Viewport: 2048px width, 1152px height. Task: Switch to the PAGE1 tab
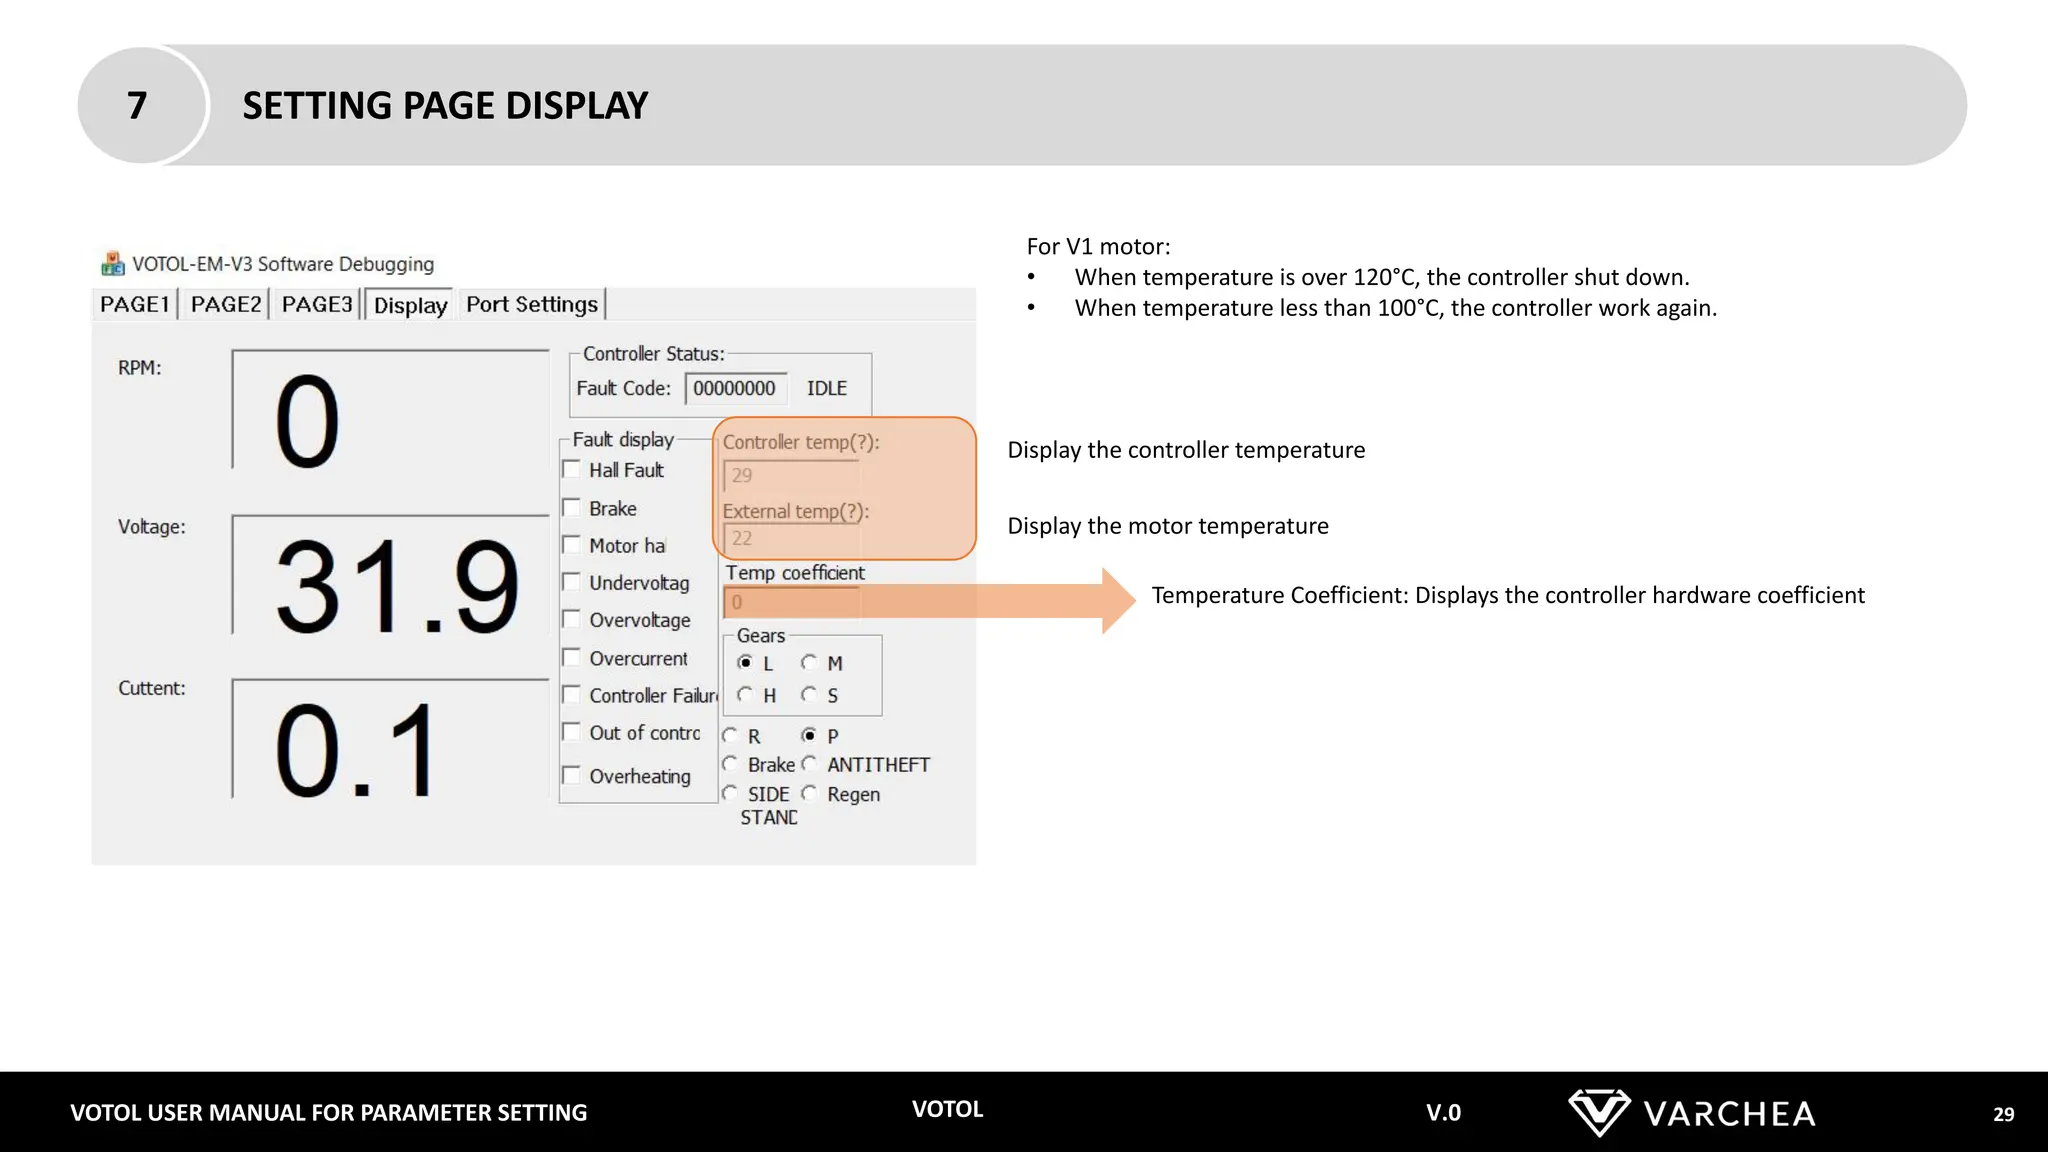134,304
